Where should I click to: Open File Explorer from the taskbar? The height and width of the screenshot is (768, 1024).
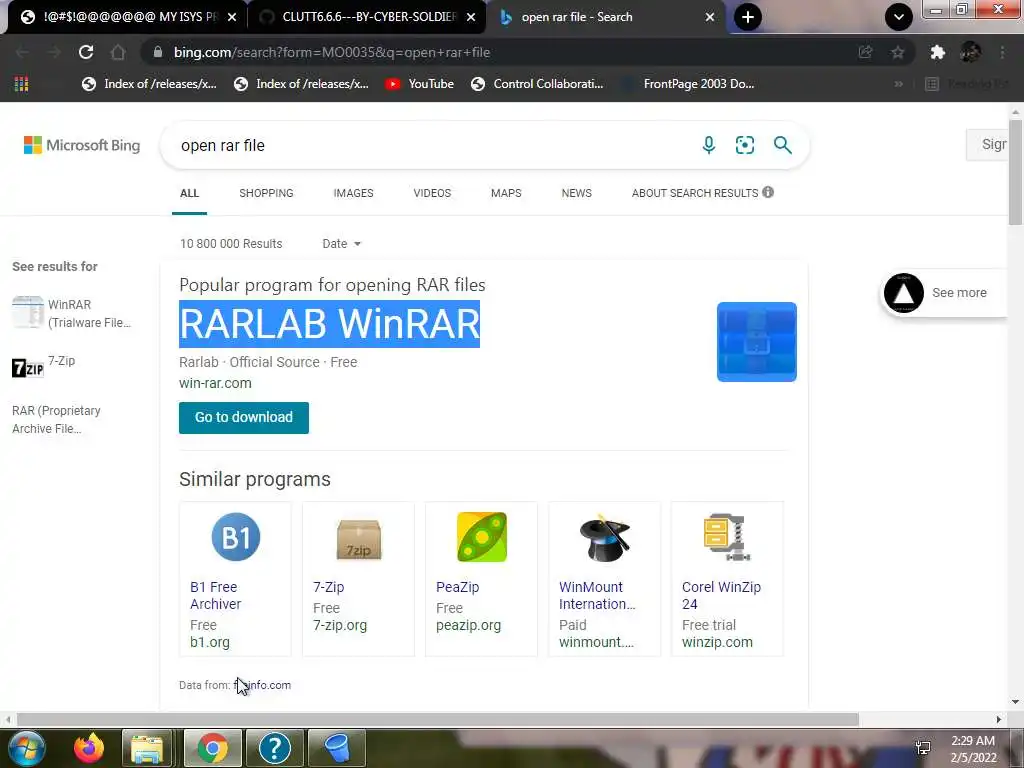pyautogui.click(x=147, y=748)
